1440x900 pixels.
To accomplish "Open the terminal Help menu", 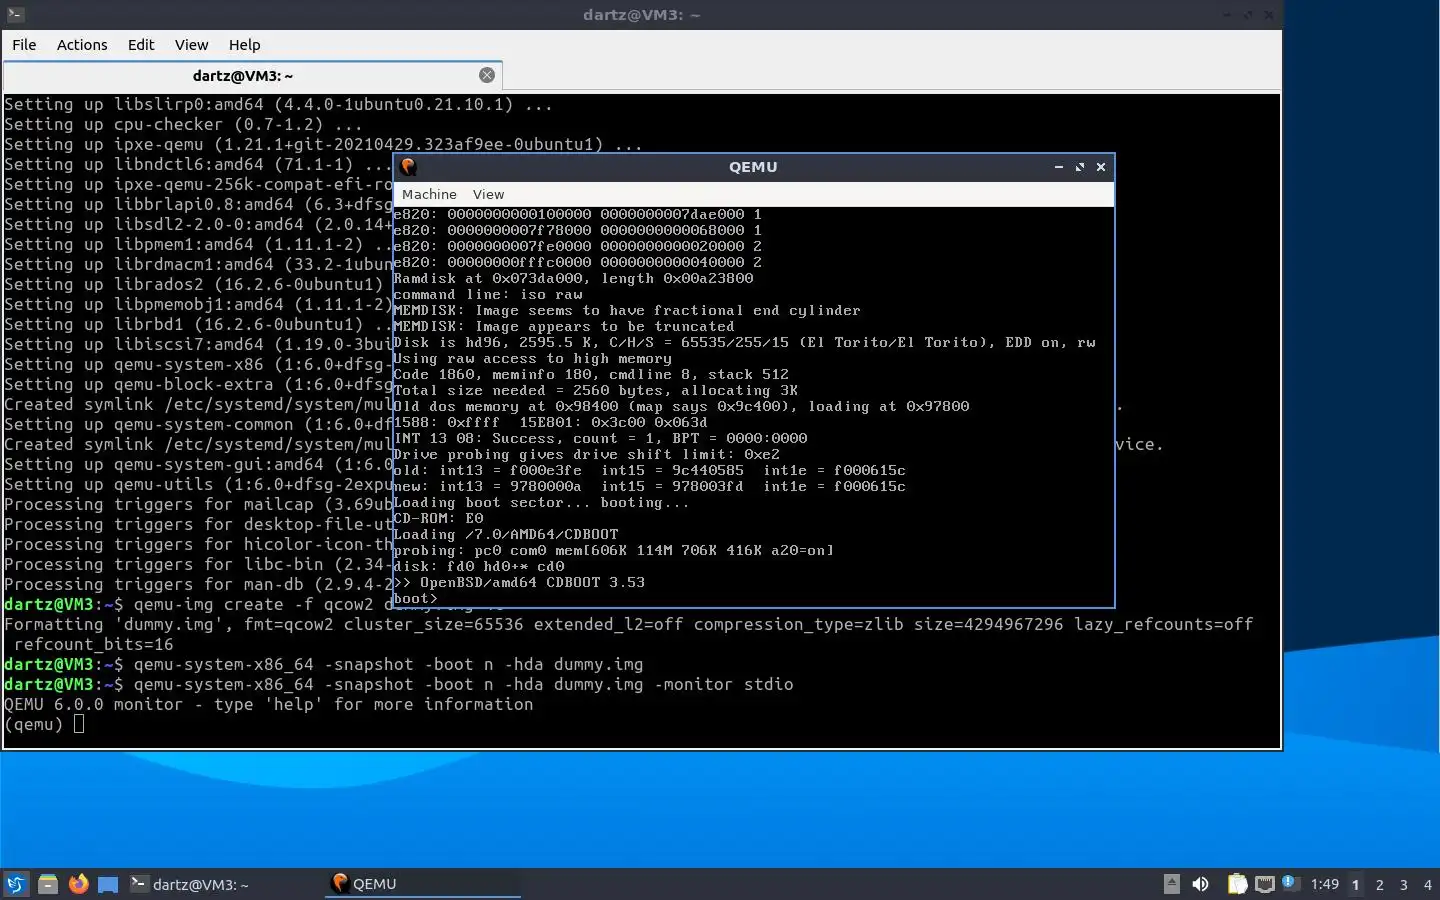I will click(x=244, y=45).
